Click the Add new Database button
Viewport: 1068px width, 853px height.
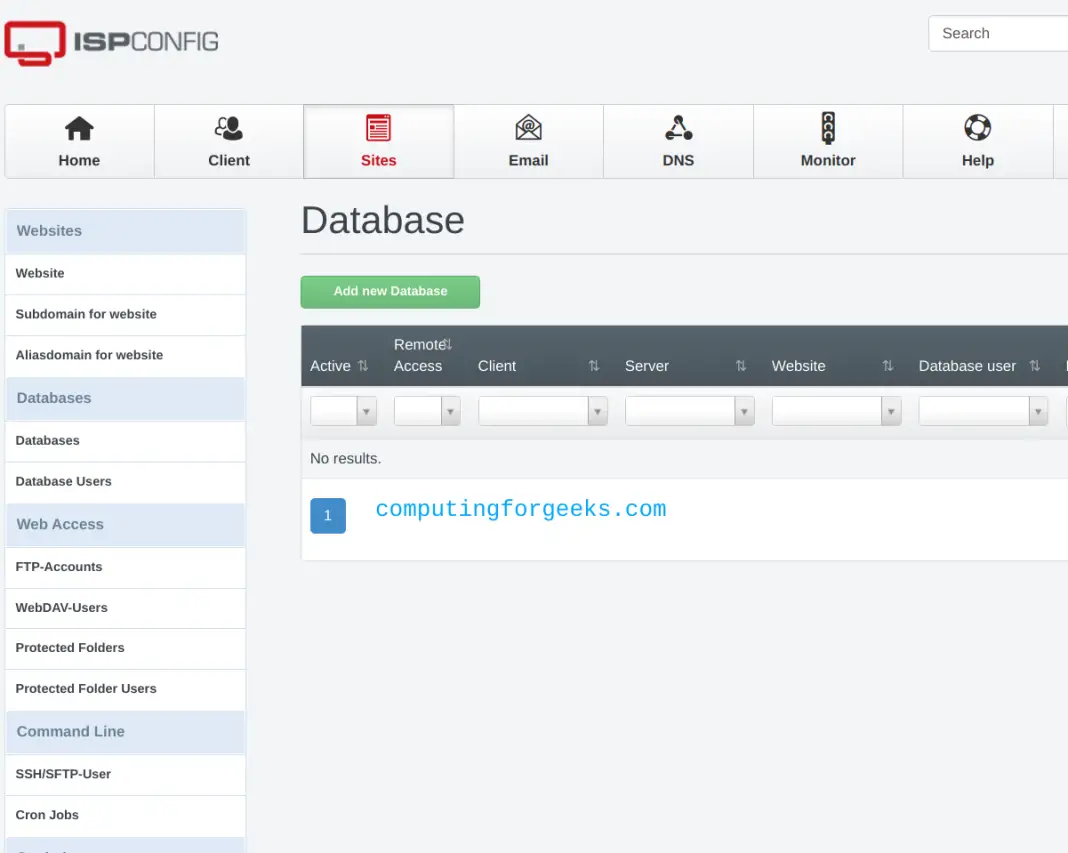(x=390, y=291)
